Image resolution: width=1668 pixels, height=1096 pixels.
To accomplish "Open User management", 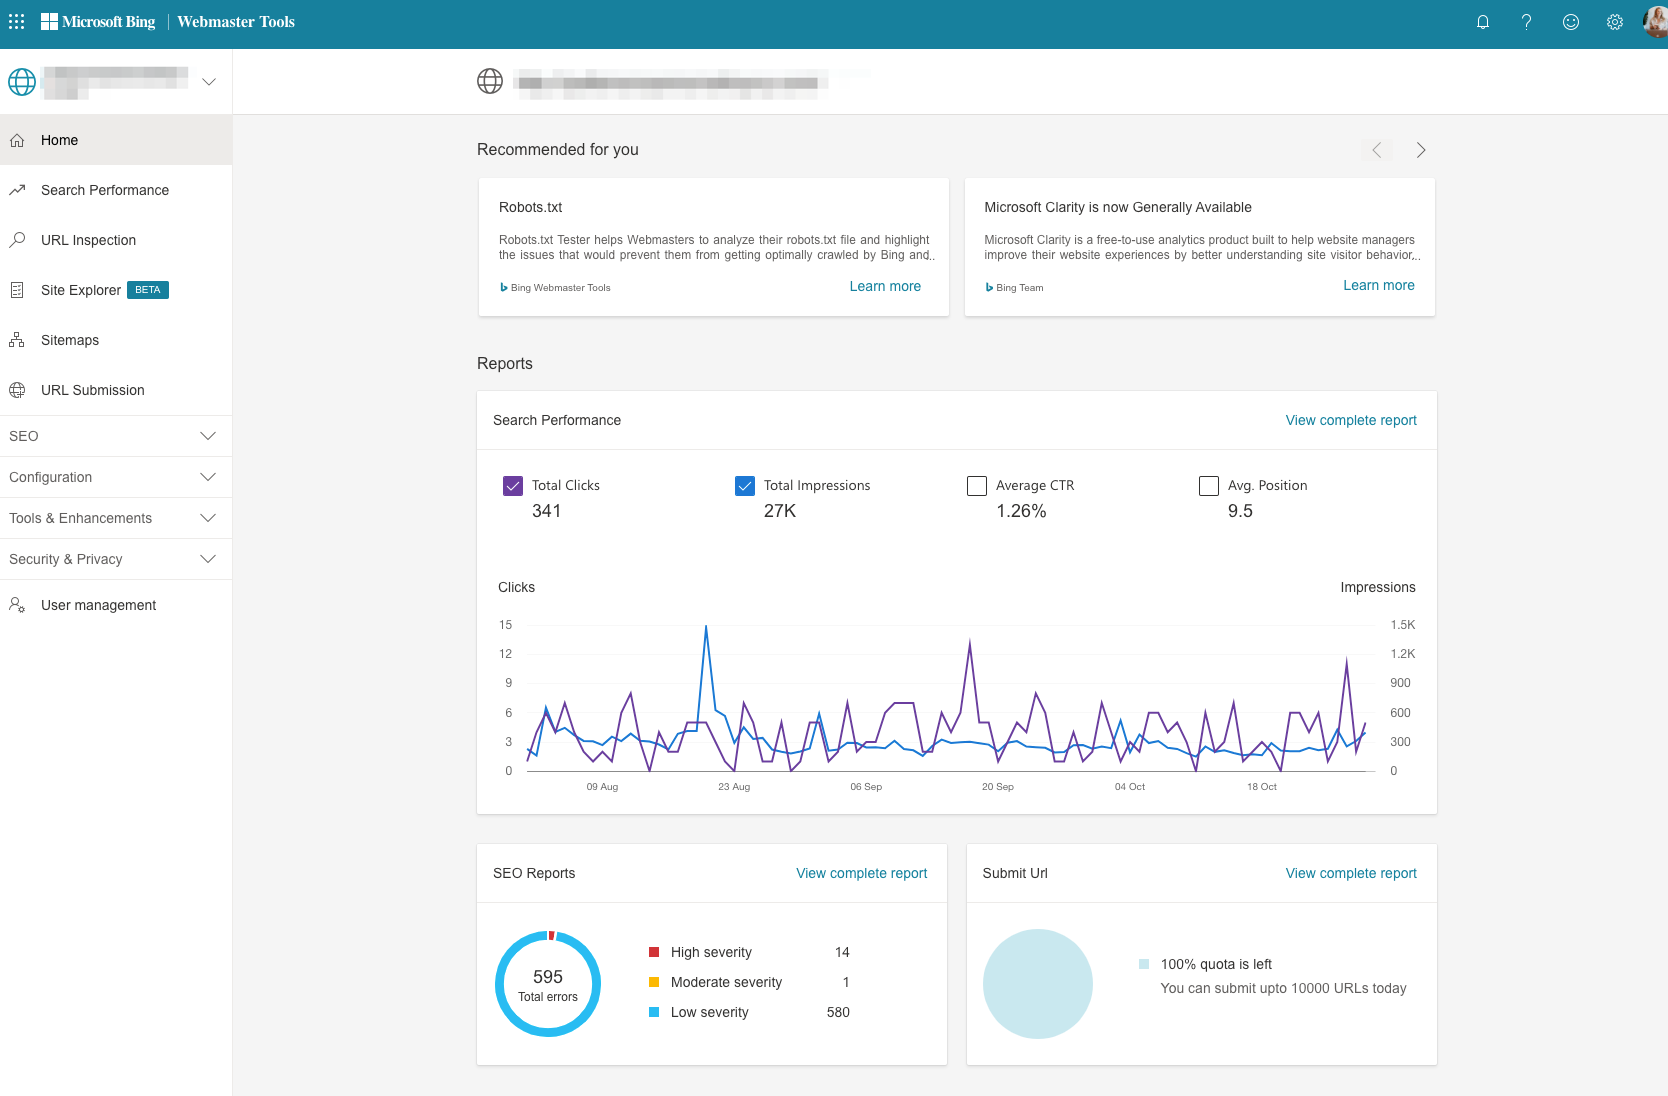I will coord(98,605).
